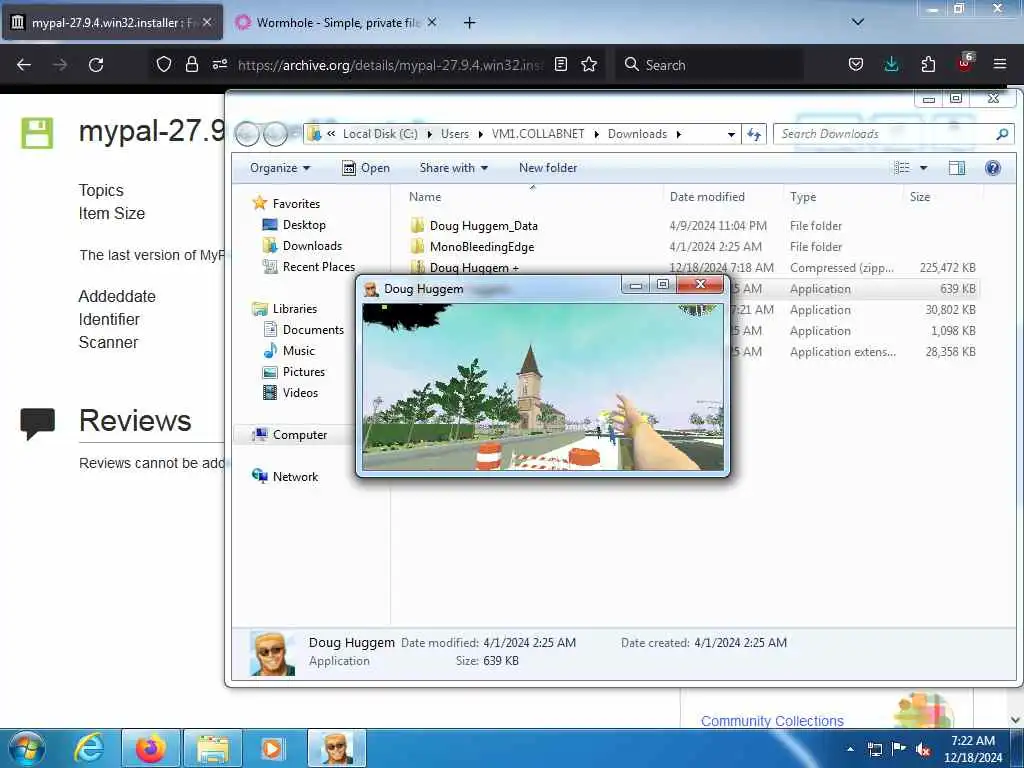The height and width of the screenshot is (768, 1024).
Task: Select Doug Huggem_Data folder
Action: (483, 226)
